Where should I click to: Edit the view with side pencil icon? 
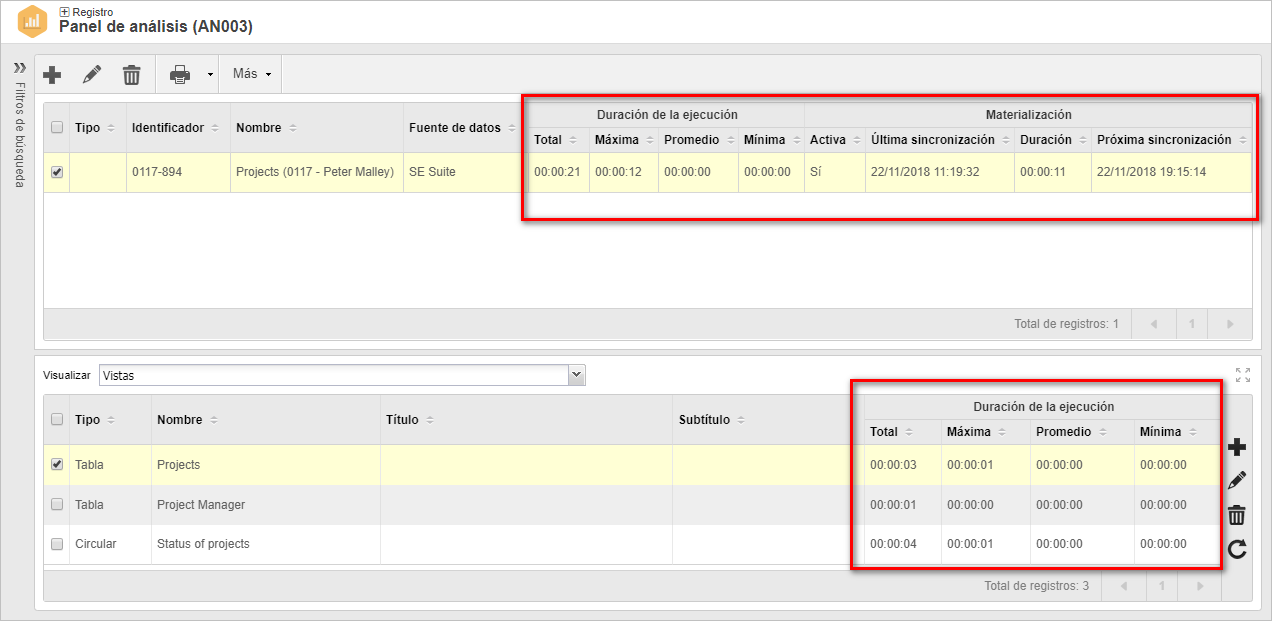click(x=1237, y=480)
